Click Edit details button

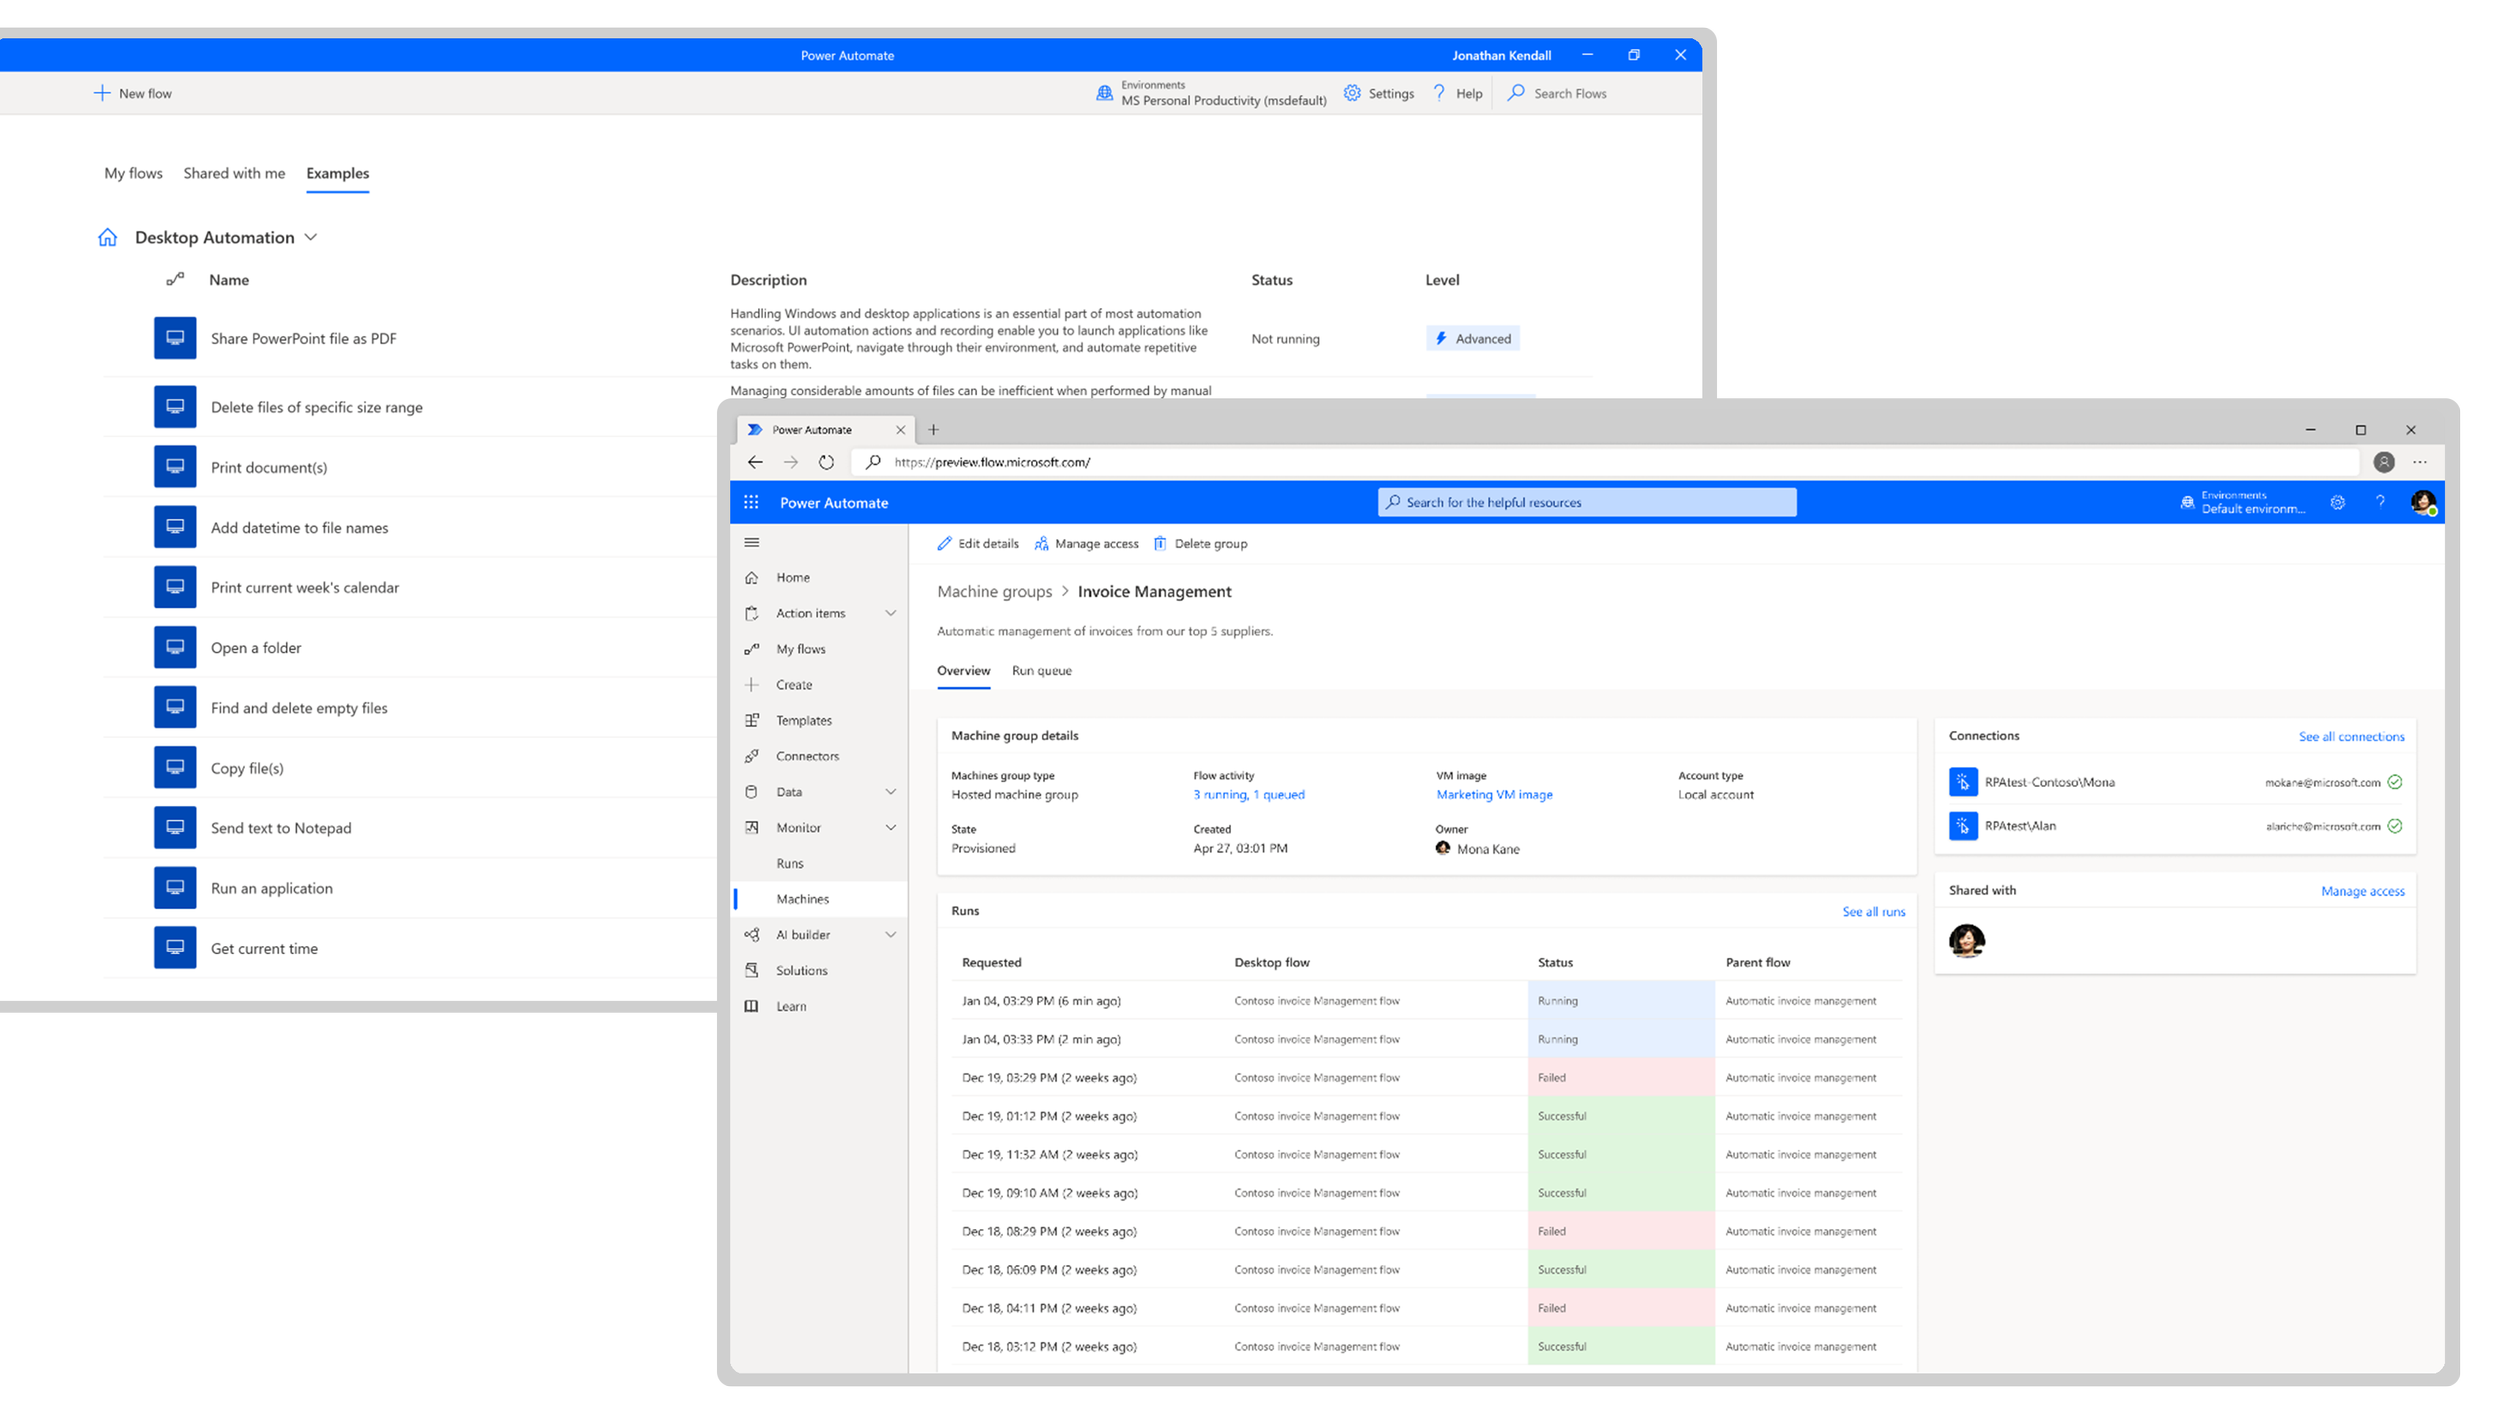coord(978,544)
